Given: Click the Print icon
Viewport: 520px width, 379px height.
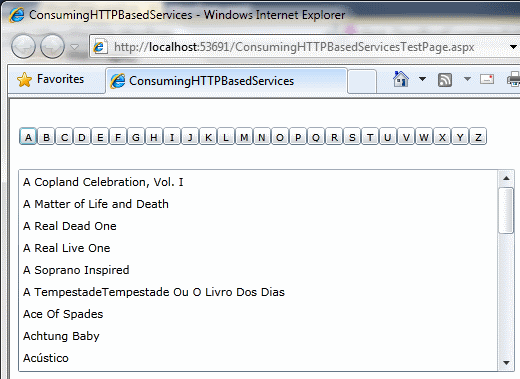Looking at the screenshot, I should (x=514, y=79).
